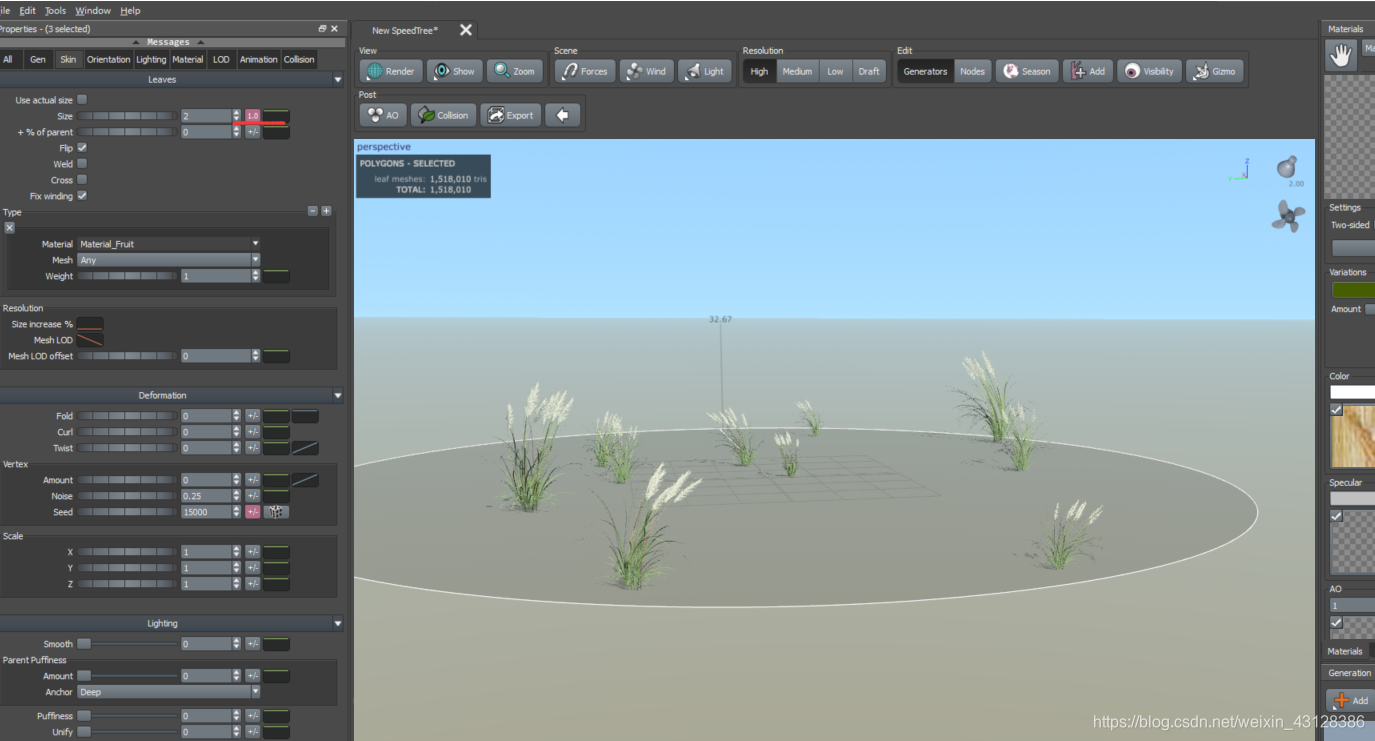Toggle the Color map checkbox

pyautogui.click(x=1336, y=410)
